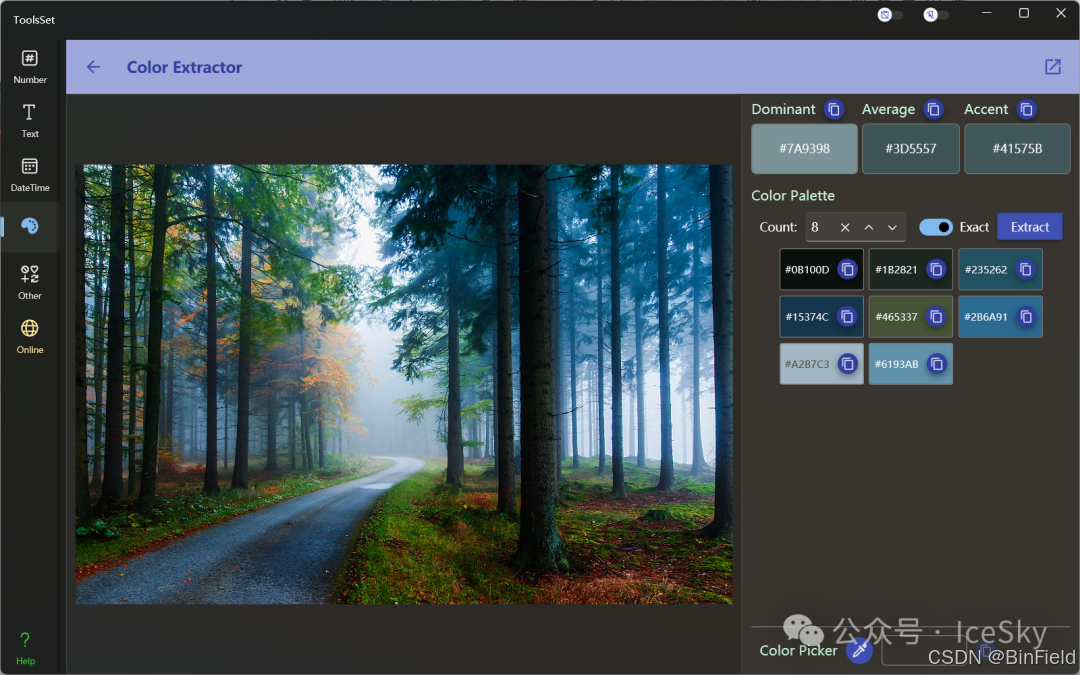
Task: Open the Text tools section
Action: (x=30, y=121)
